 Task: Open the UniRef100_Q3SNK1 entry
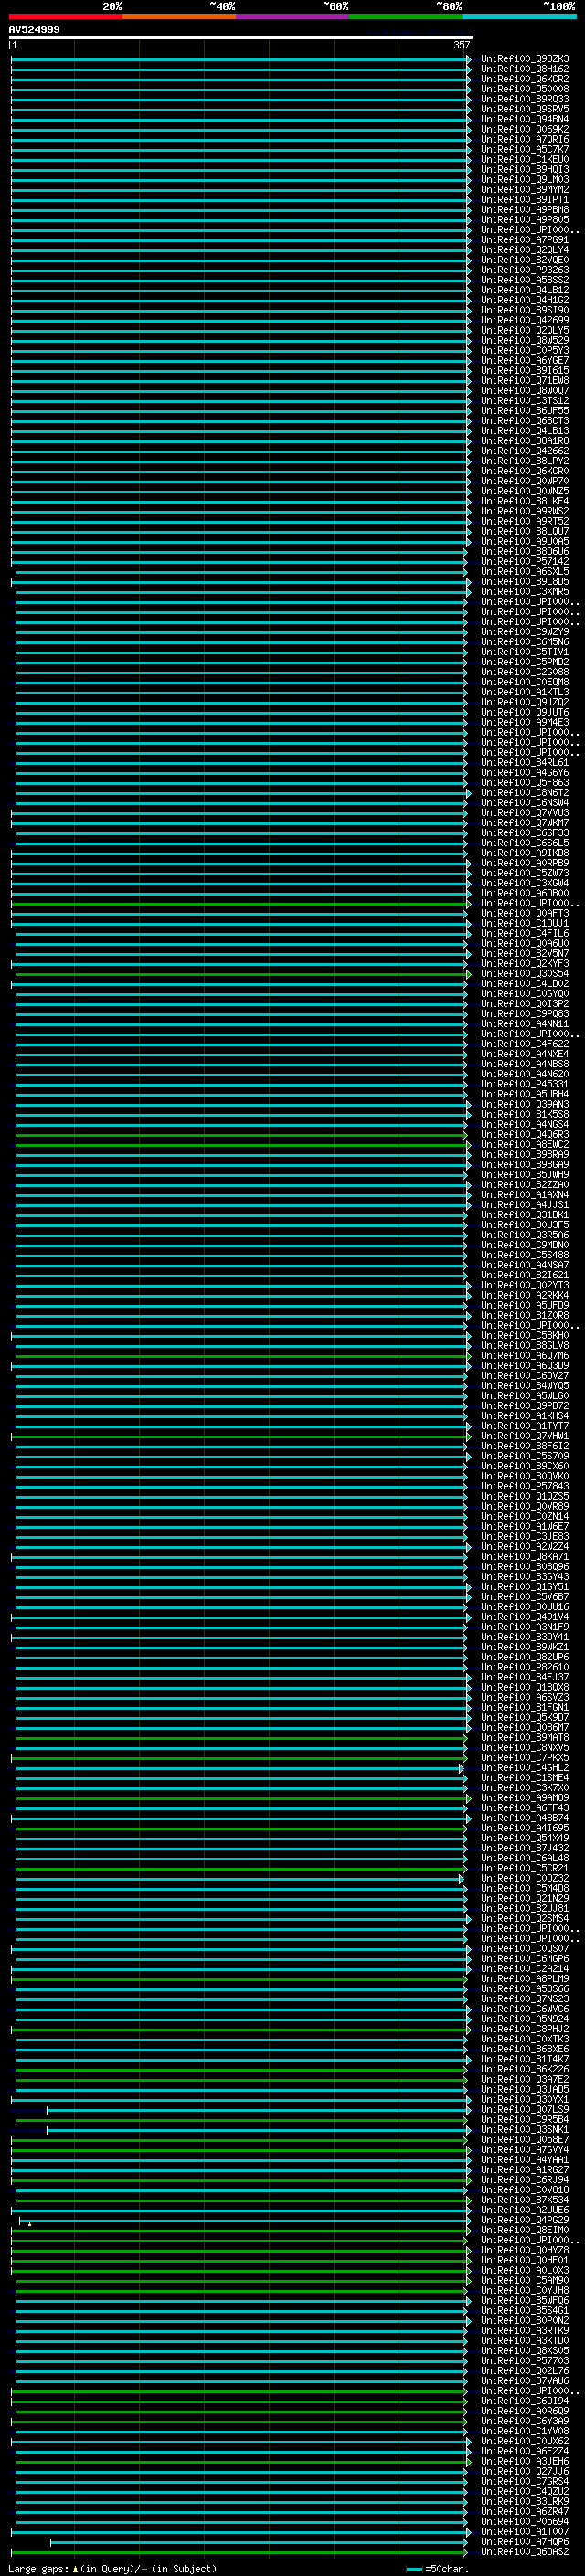pyautogui.click(x=525, y=2130)
